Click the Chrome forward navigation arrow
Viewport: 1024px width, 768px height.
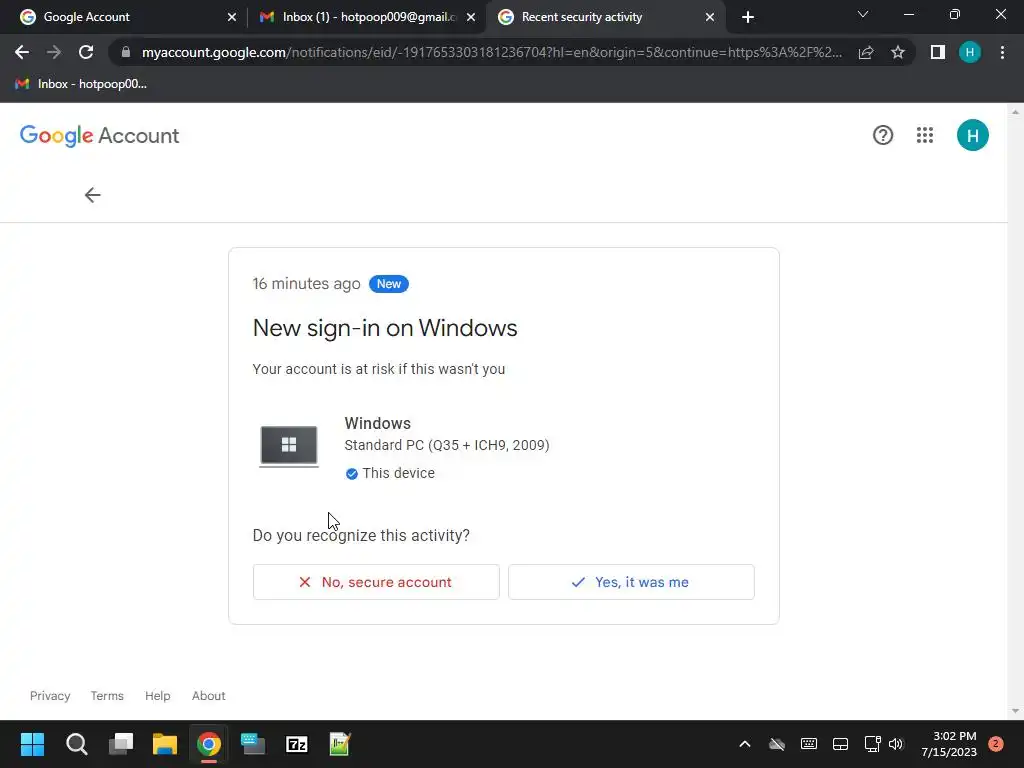(x=54, y=52)
